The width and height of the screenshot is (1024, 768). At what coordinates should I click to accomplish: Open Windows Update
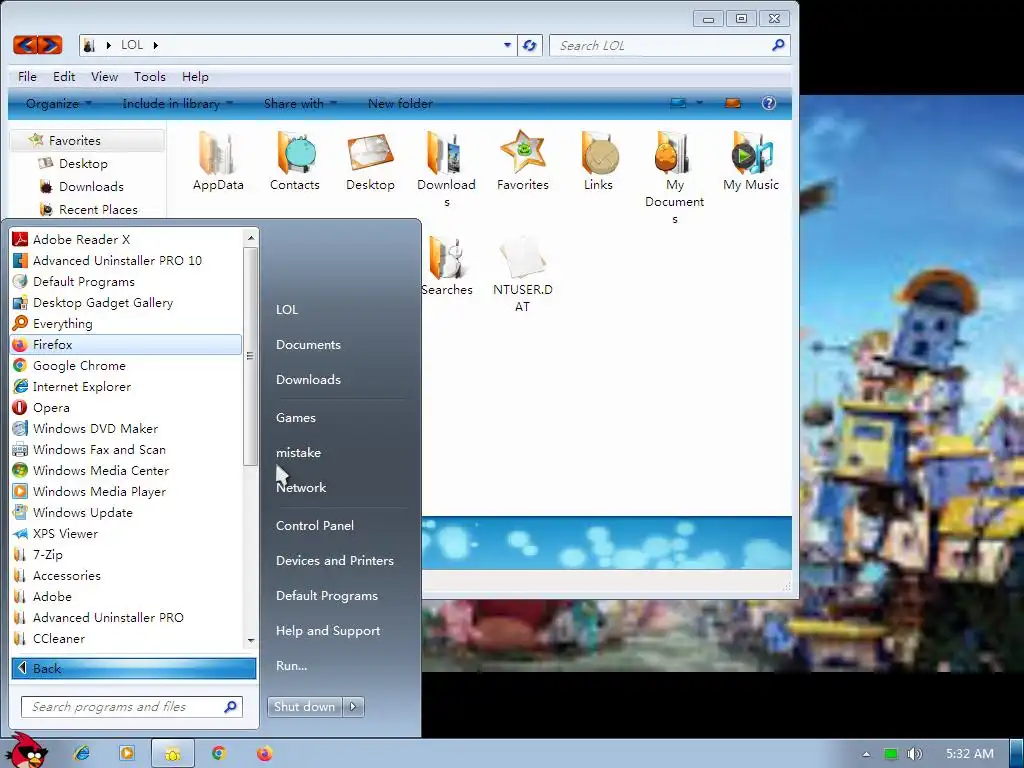click(126, 513)
